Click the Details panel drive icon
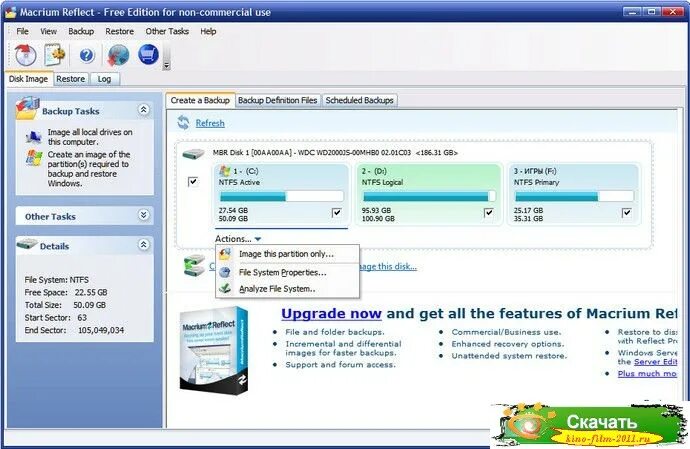Viewport: 690px width, 449px height. 27,244
